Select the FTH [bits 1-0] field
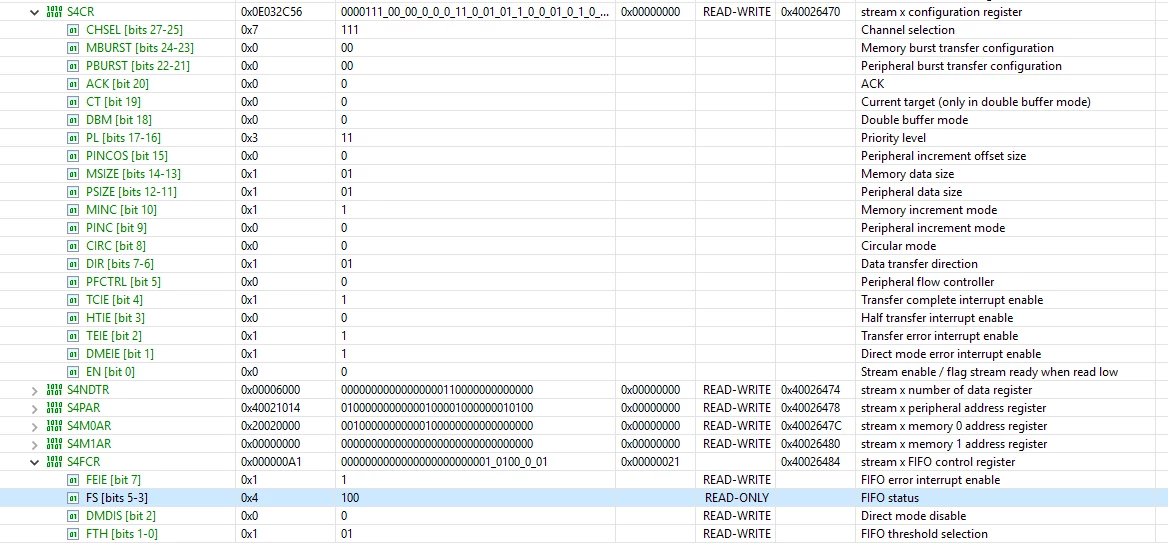 coord(121,533)
